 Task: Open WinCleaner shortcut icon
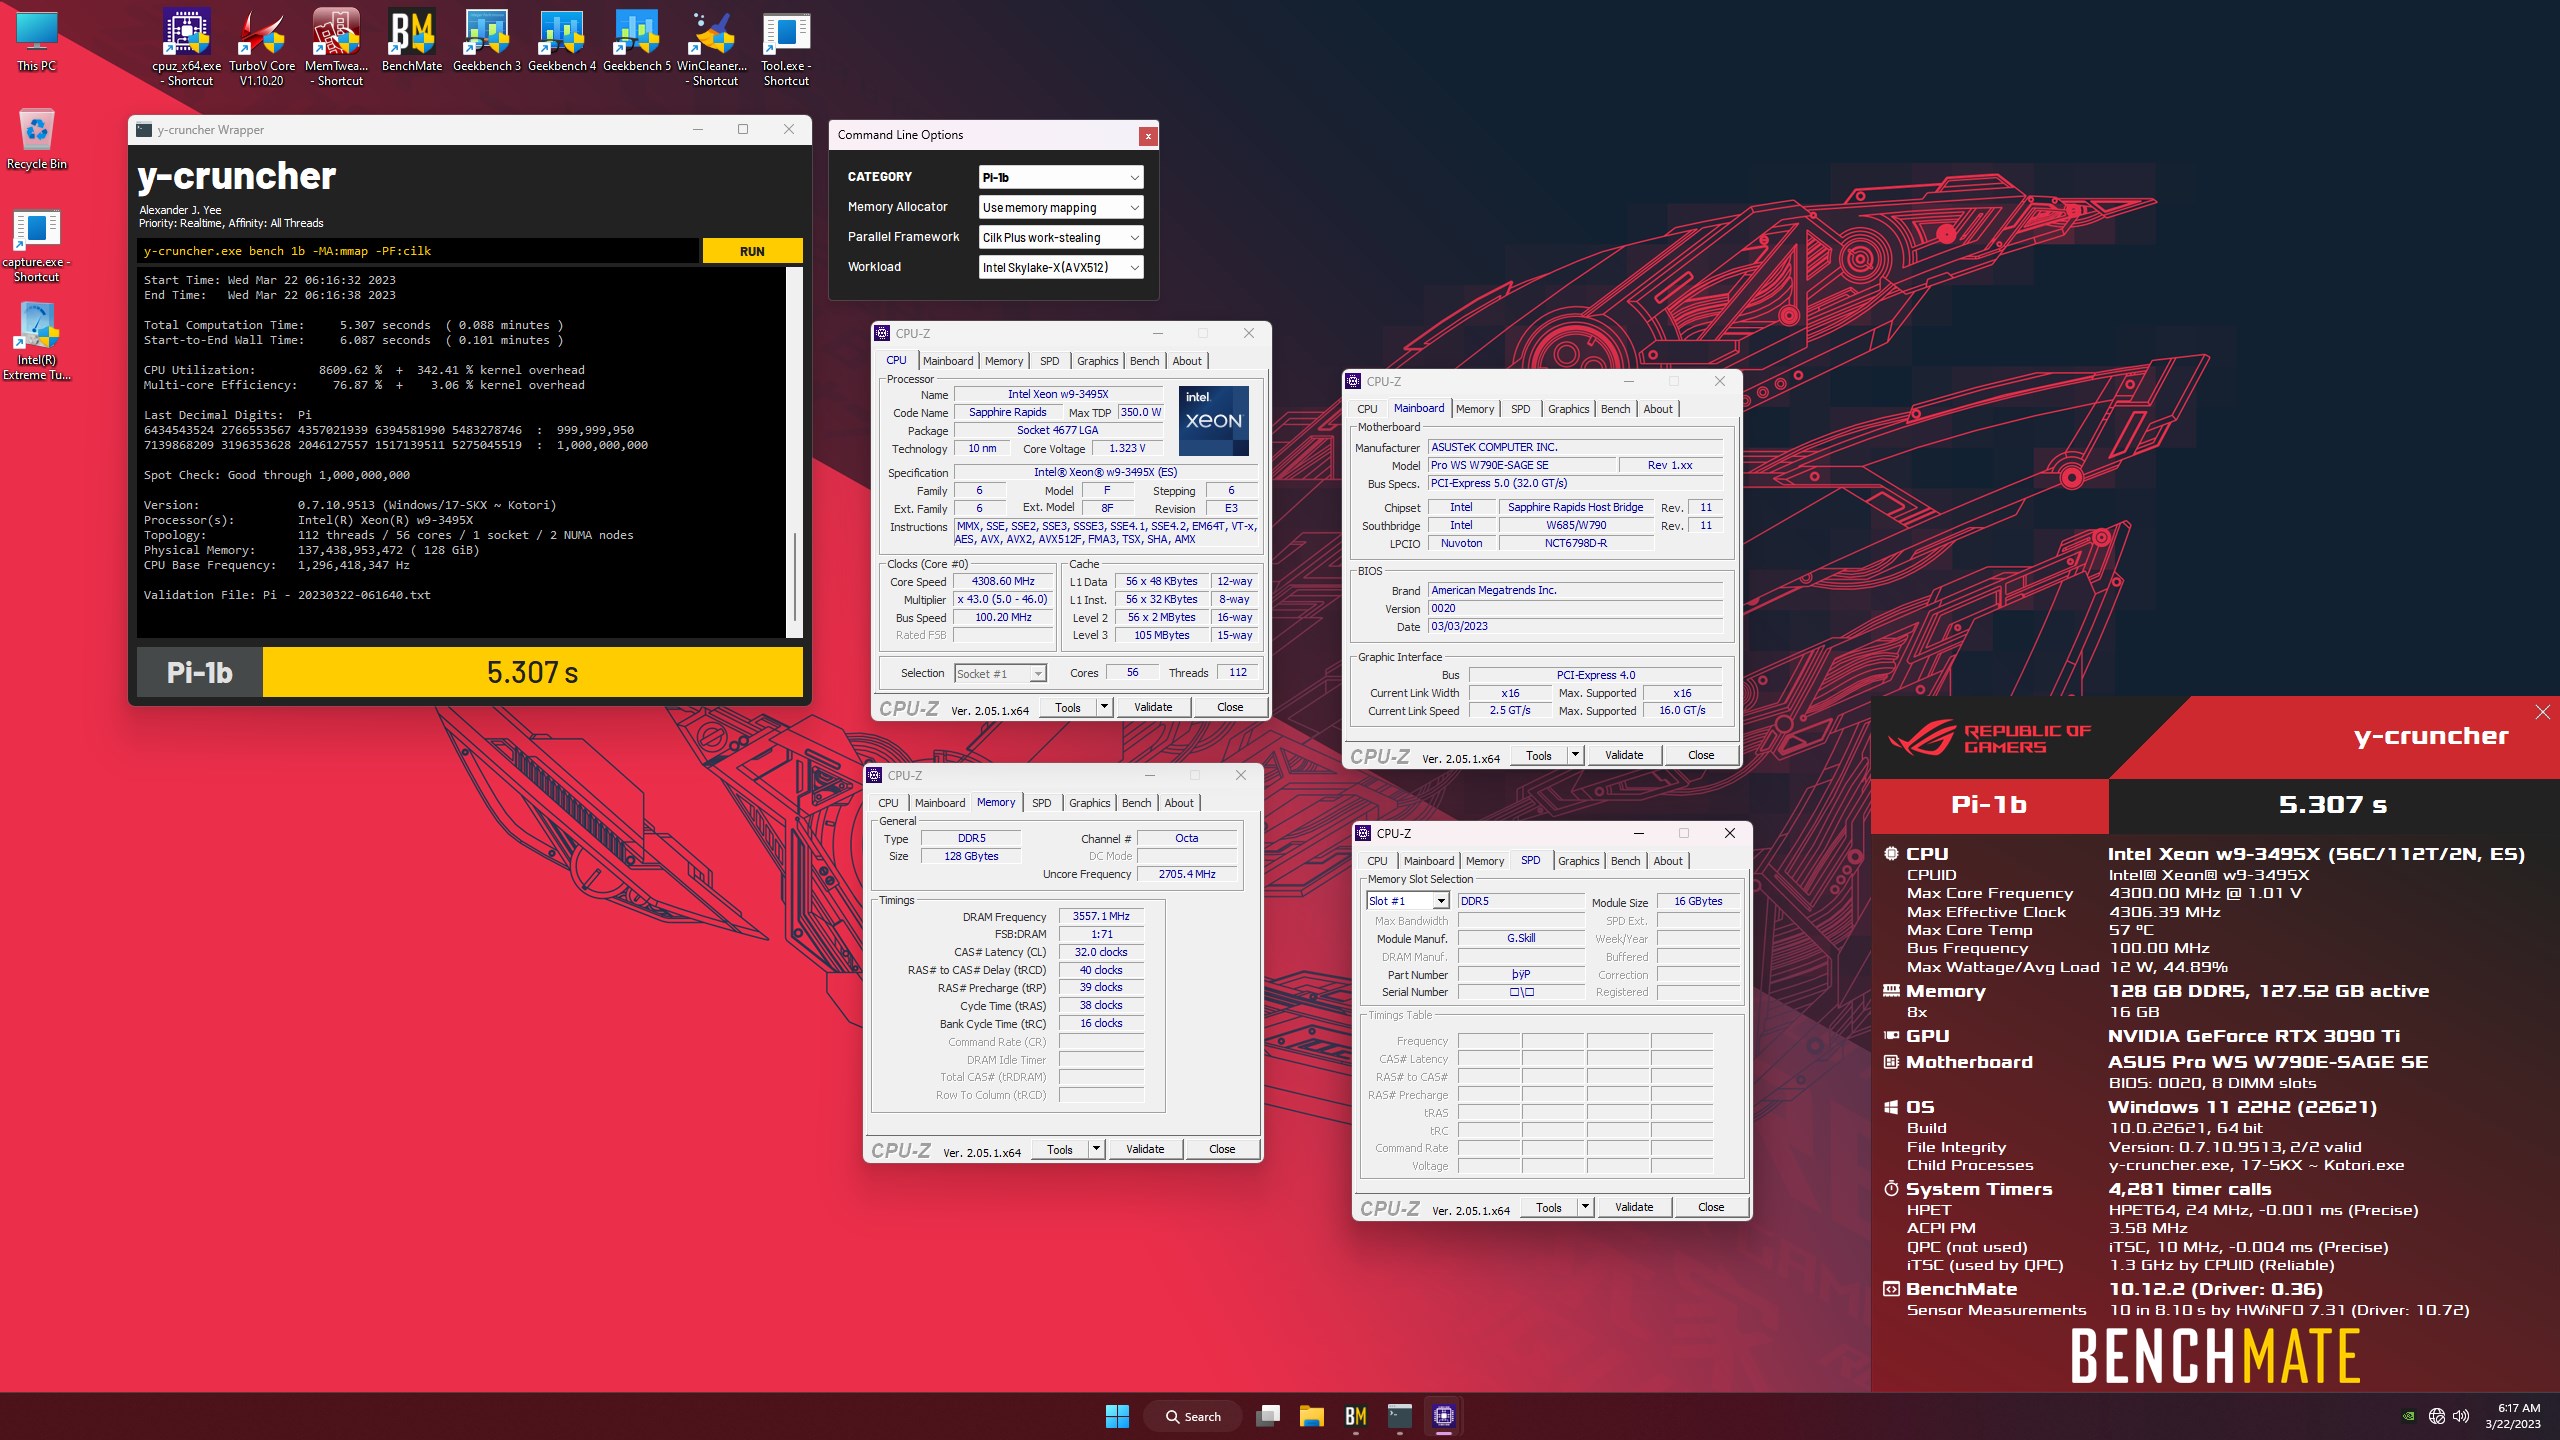click(712, 48)
